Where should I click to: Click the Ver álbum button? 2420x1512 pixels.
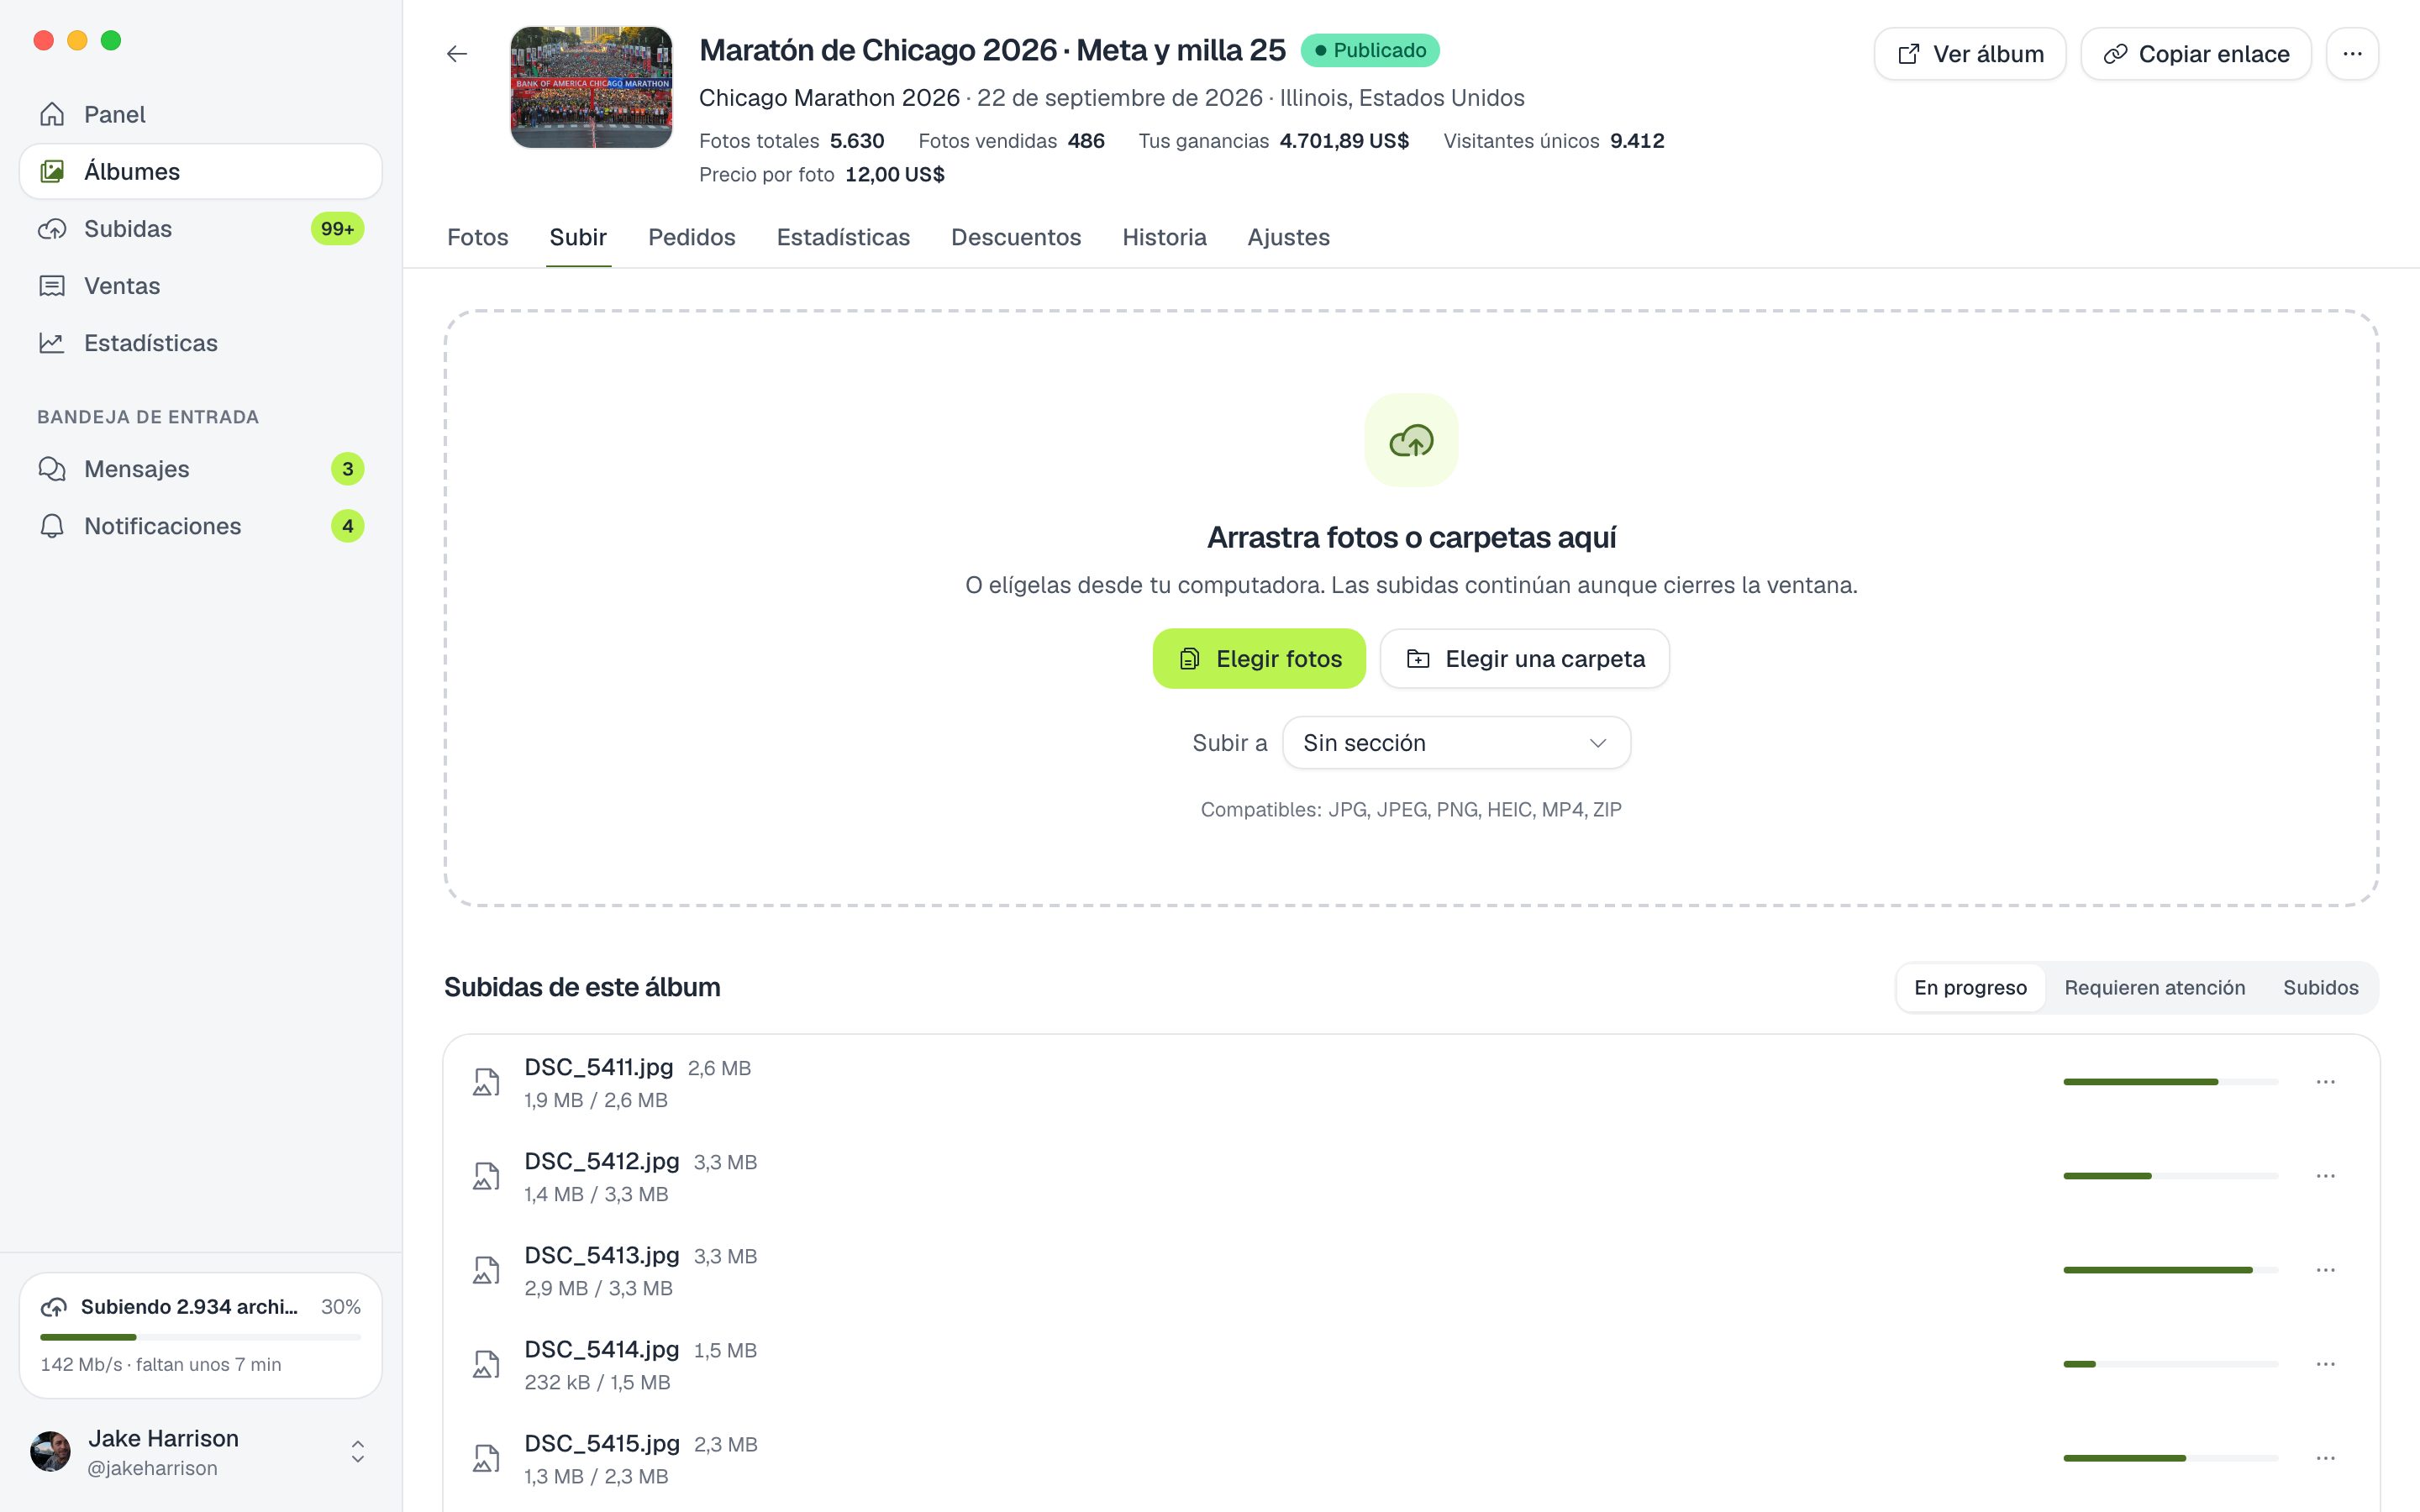click(1969, 54)
